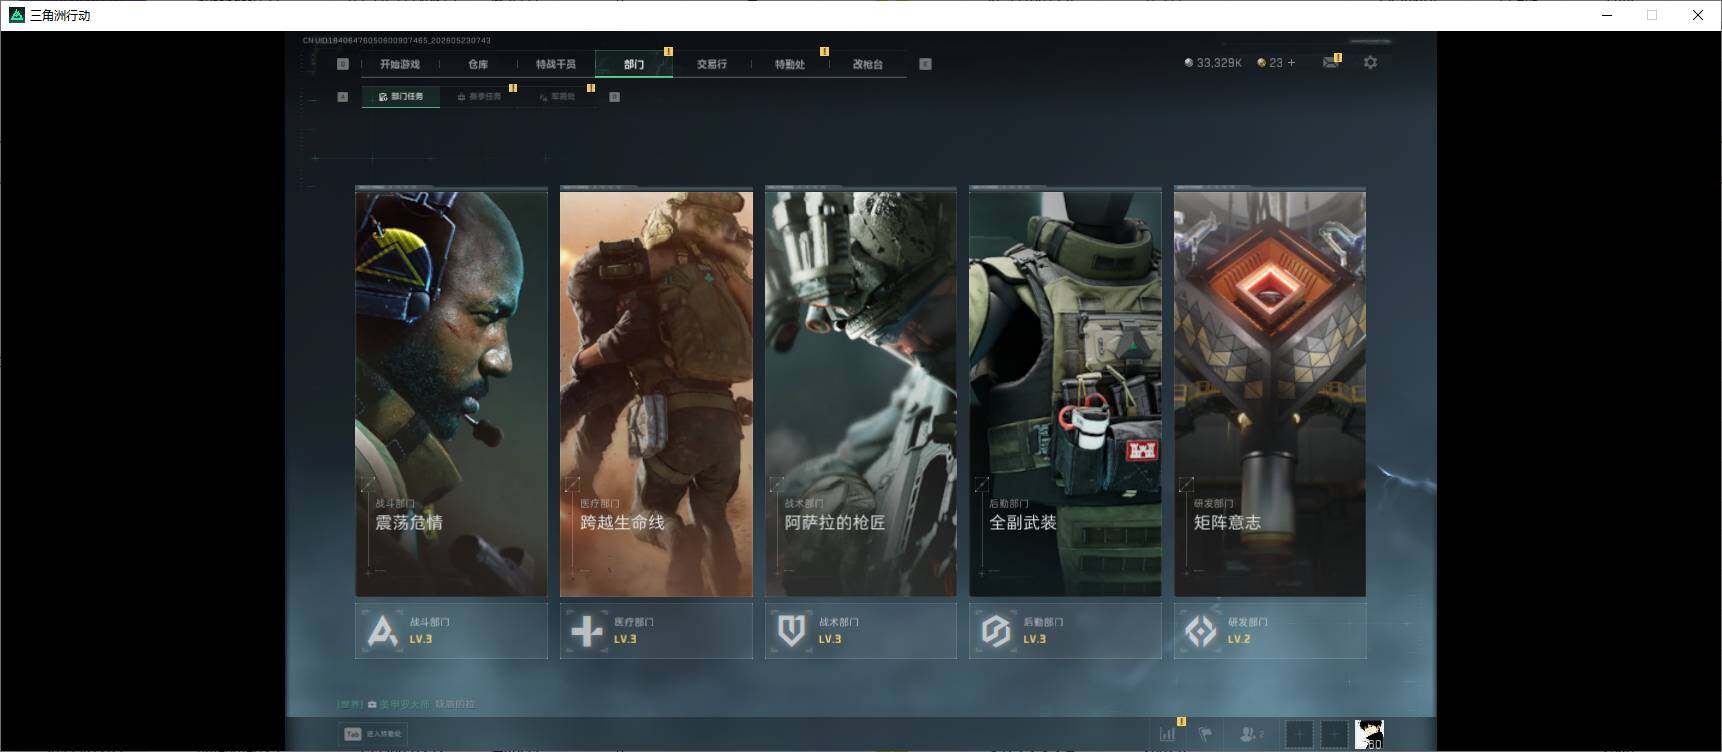
Task: Click the 战术部门 LV.3 panel
Action: [x=861, y=630]
